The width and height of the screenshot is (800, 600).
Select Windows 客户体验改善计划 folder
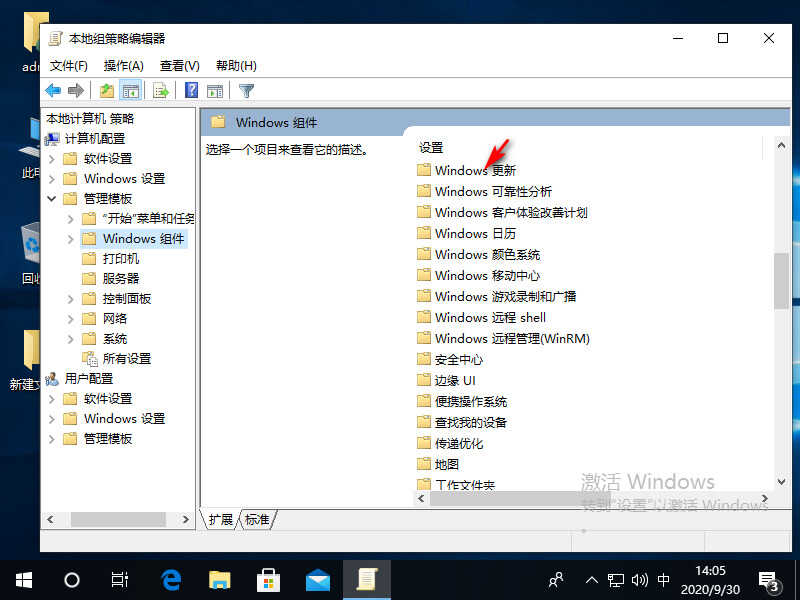(502, 212)
